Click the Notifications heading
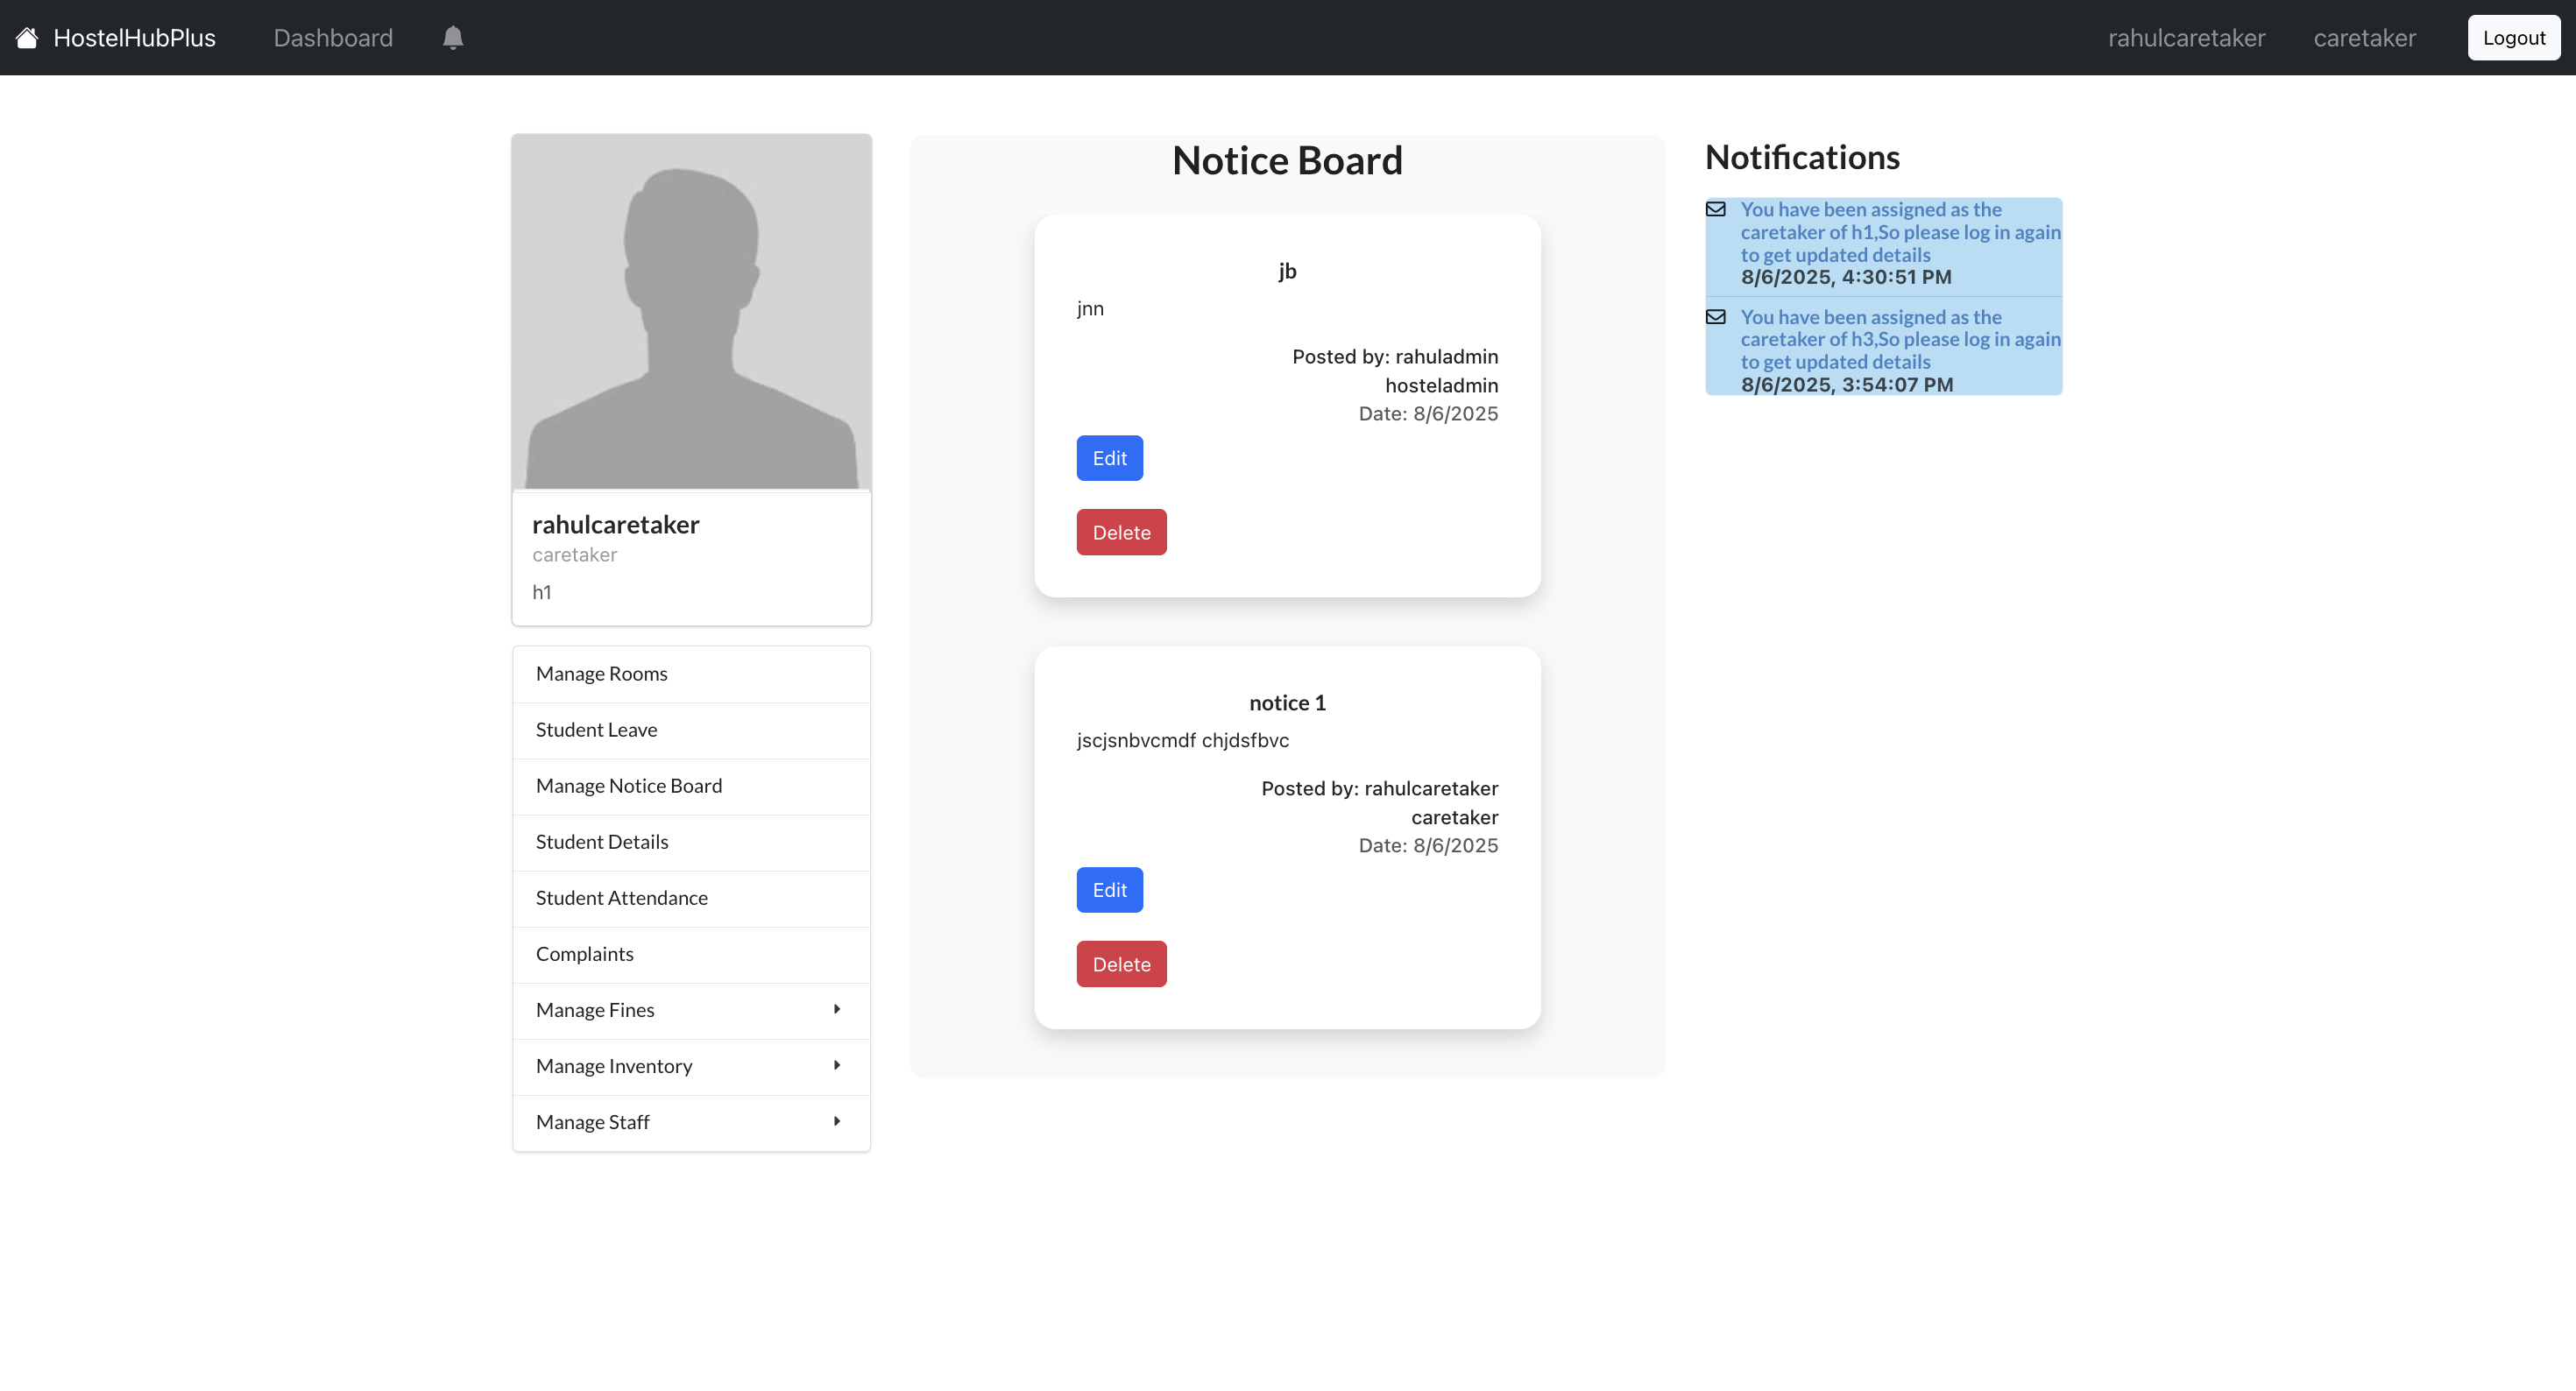 tap(1802, 157)
